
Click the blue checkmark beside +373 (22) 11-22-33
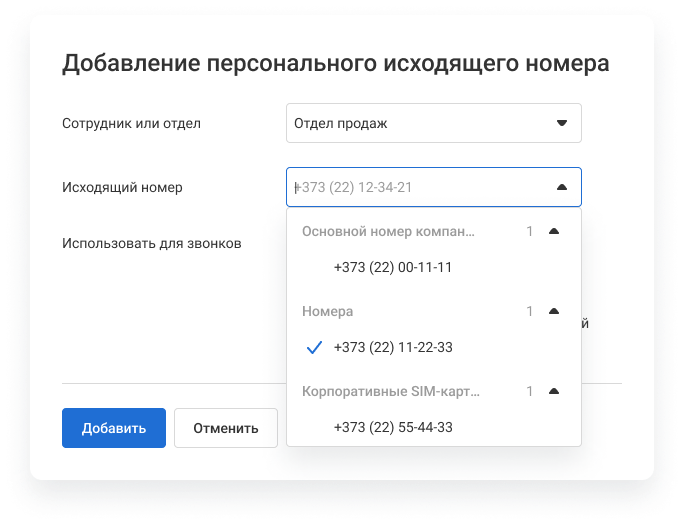pyautogui.click(x=314, y=348)
